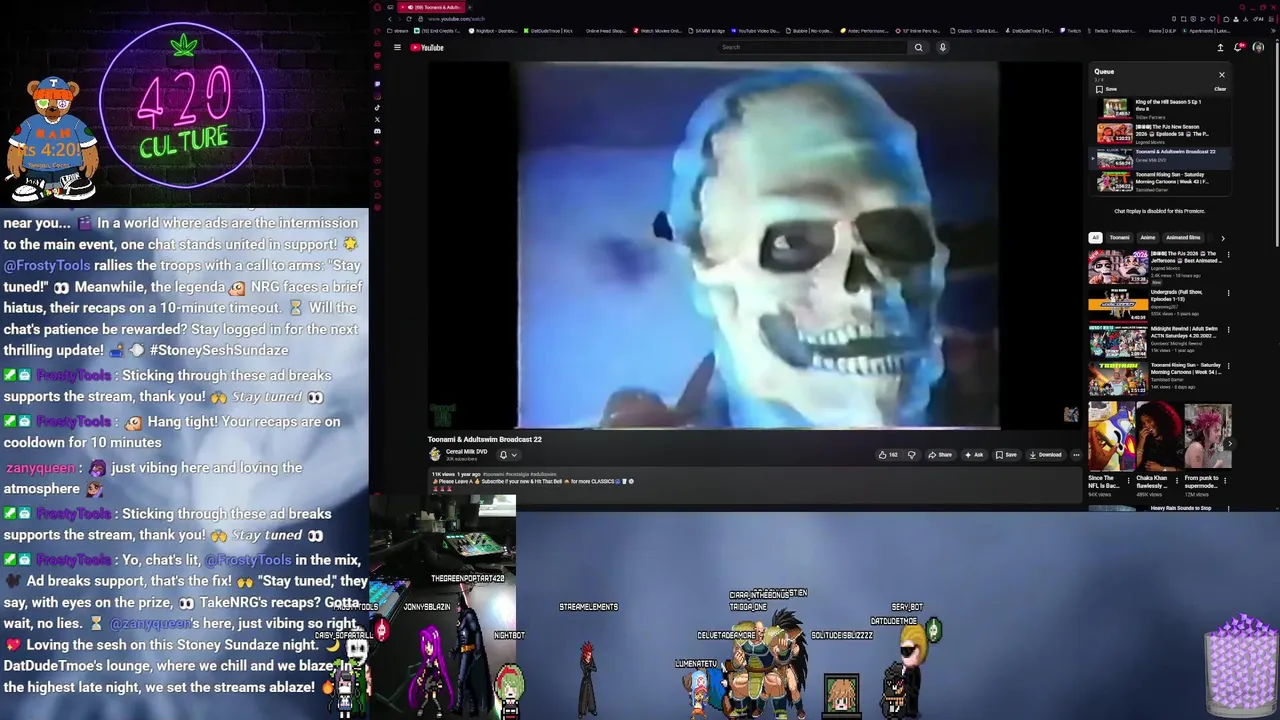Image resolution: width=1280 pixels, height=720 pixels.
Task: Click the YouTube search magnifier button
Action: click(918, 47)
